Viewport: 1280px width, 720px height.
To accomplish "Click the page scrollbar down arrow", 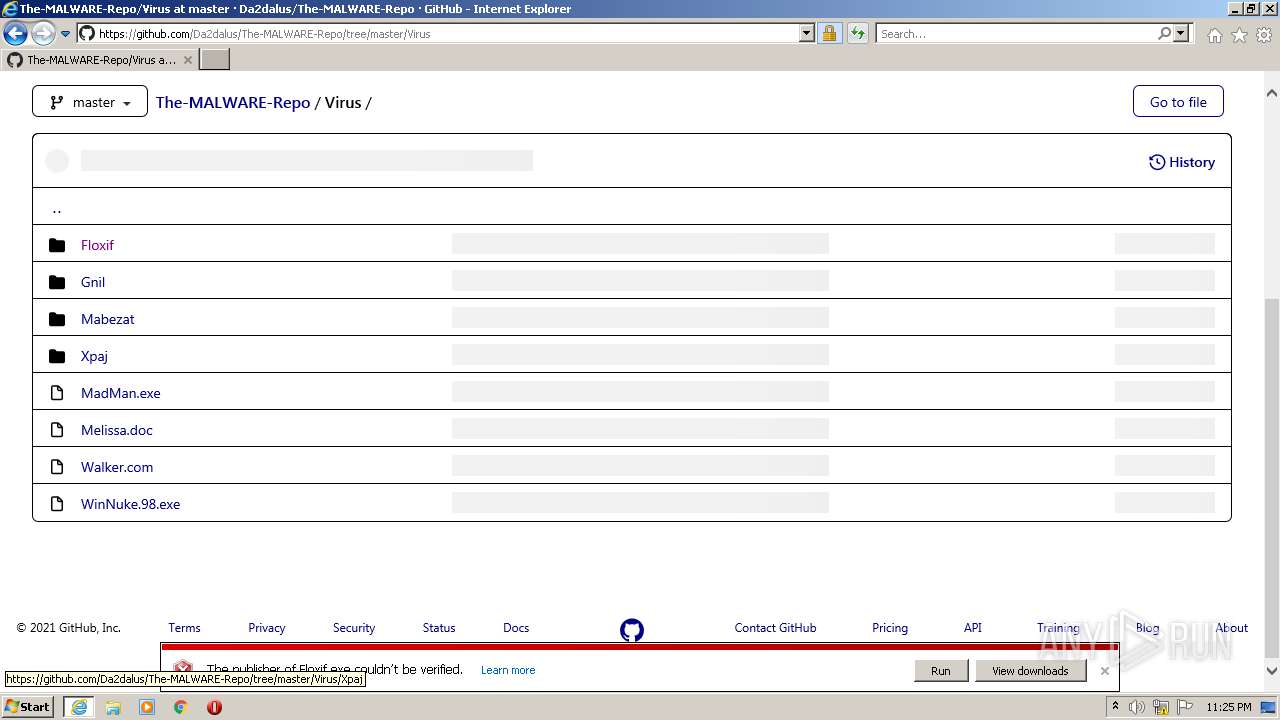I will [1272, 671].
